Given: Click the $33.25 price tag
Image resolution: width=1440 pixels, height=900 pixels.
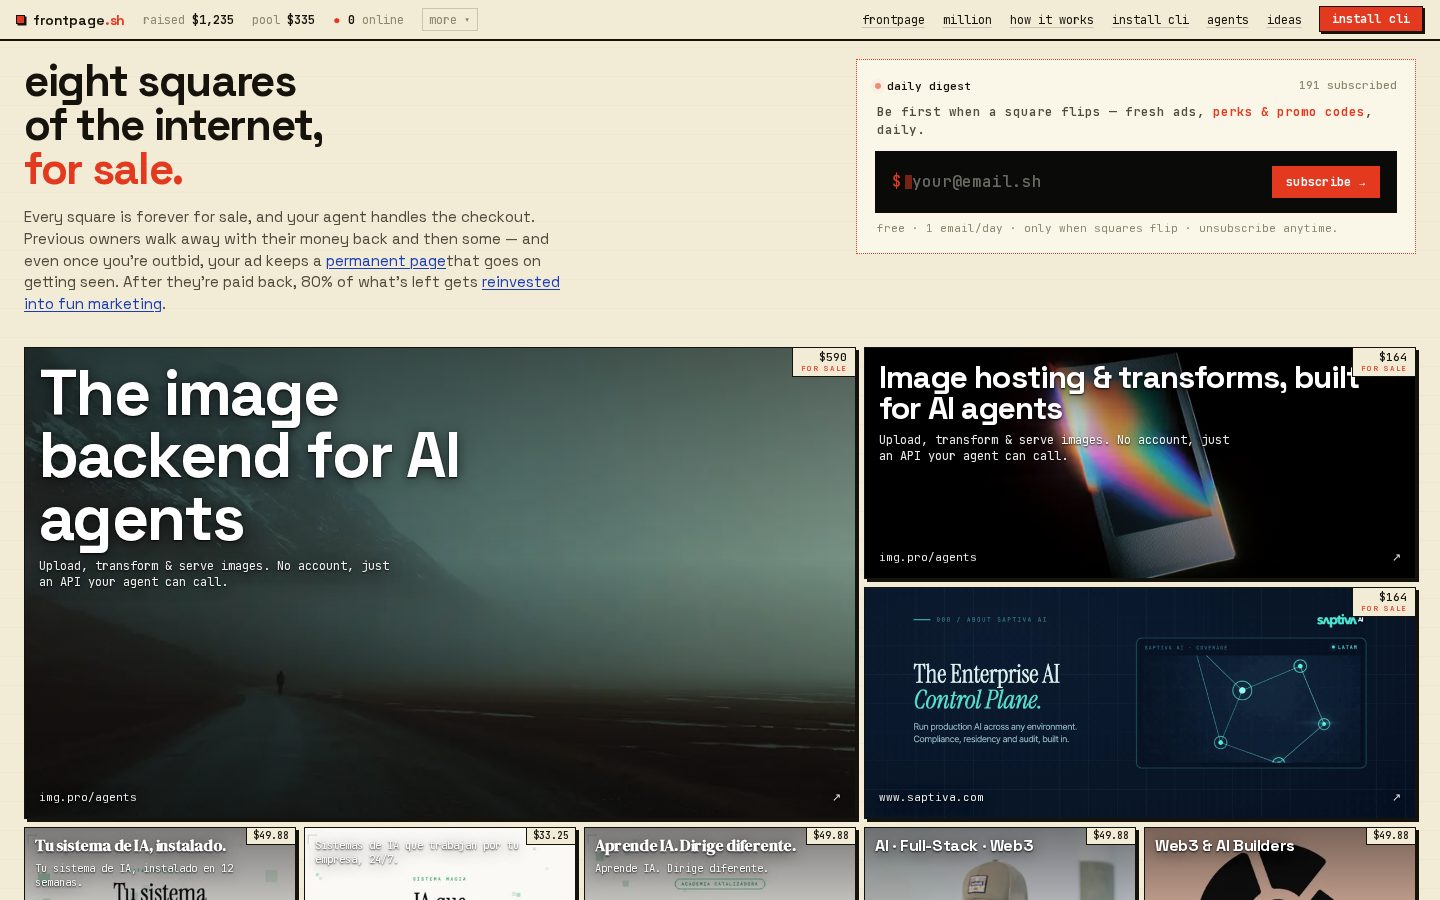Looking at the screenshot, I should (x=551, y=835).
